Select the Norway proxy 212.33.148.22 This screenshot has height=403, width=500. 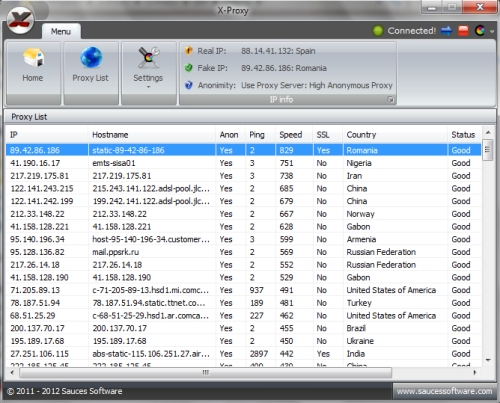243,214
